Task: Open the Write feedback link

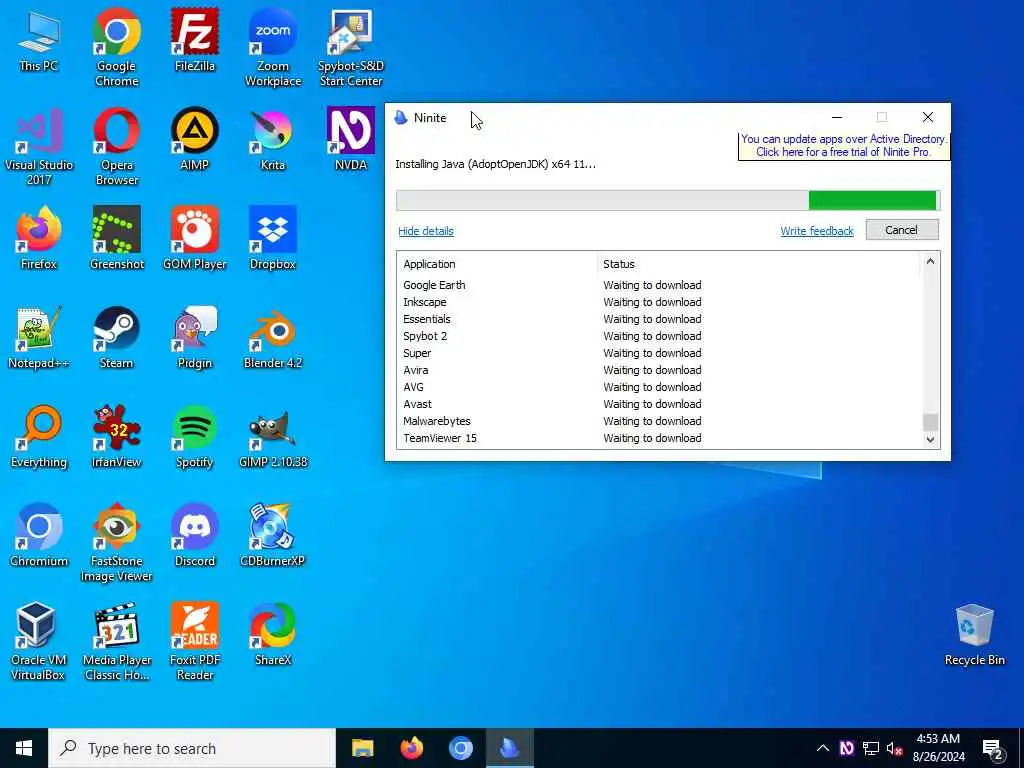Action: [817, 231]
